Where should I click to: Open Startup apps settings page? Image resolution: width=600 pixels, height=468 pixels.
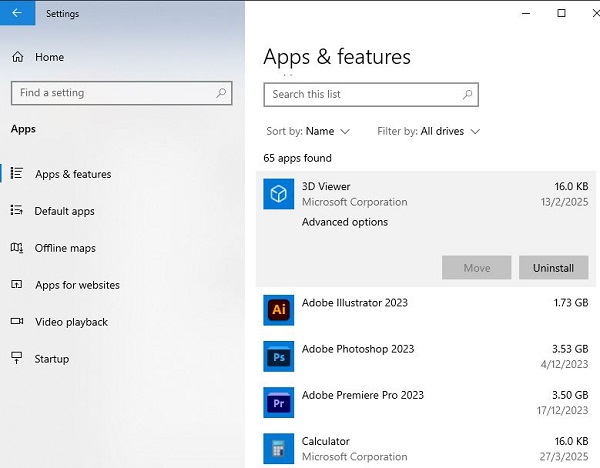(x=52, y=359)
